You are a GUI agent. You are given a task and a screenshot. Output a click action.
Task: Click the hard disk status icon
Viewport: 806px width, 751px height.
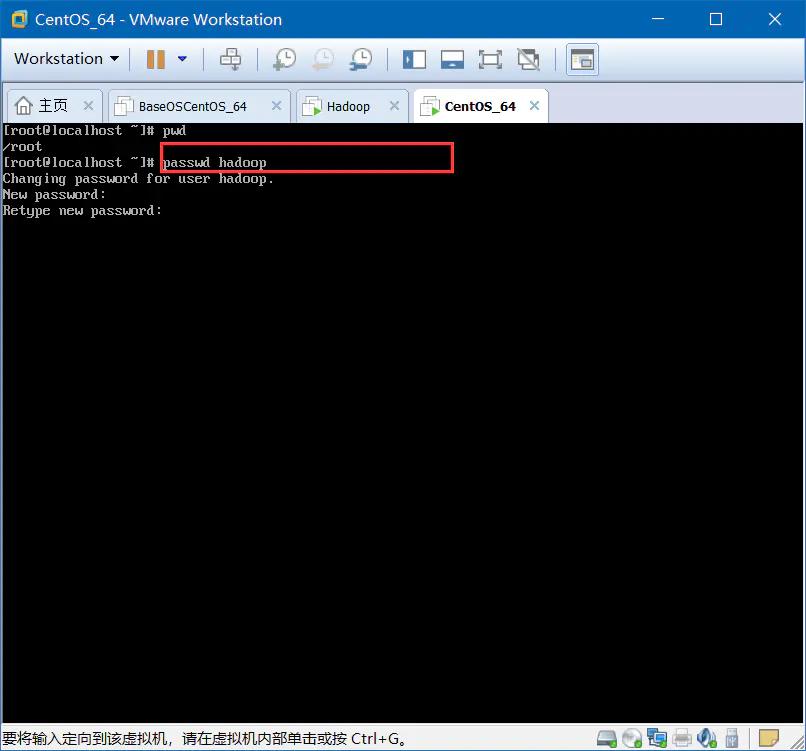click(607, 739)
